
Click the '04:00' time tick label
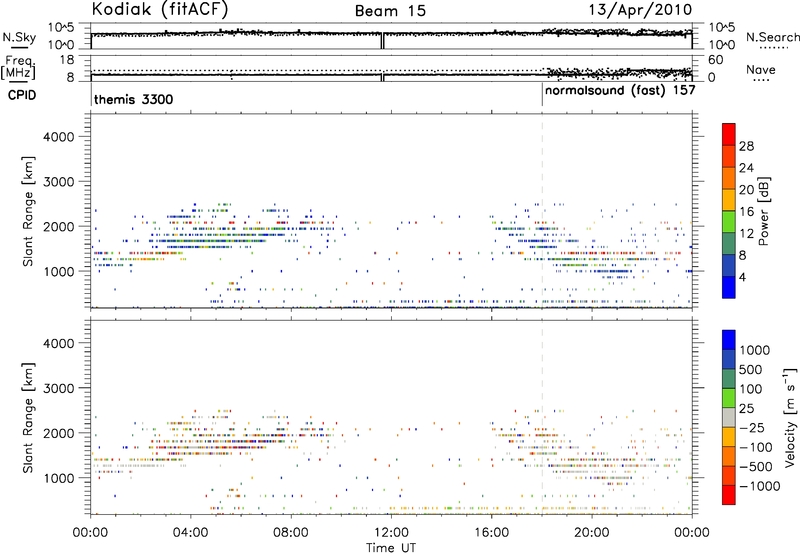[190, 533]
